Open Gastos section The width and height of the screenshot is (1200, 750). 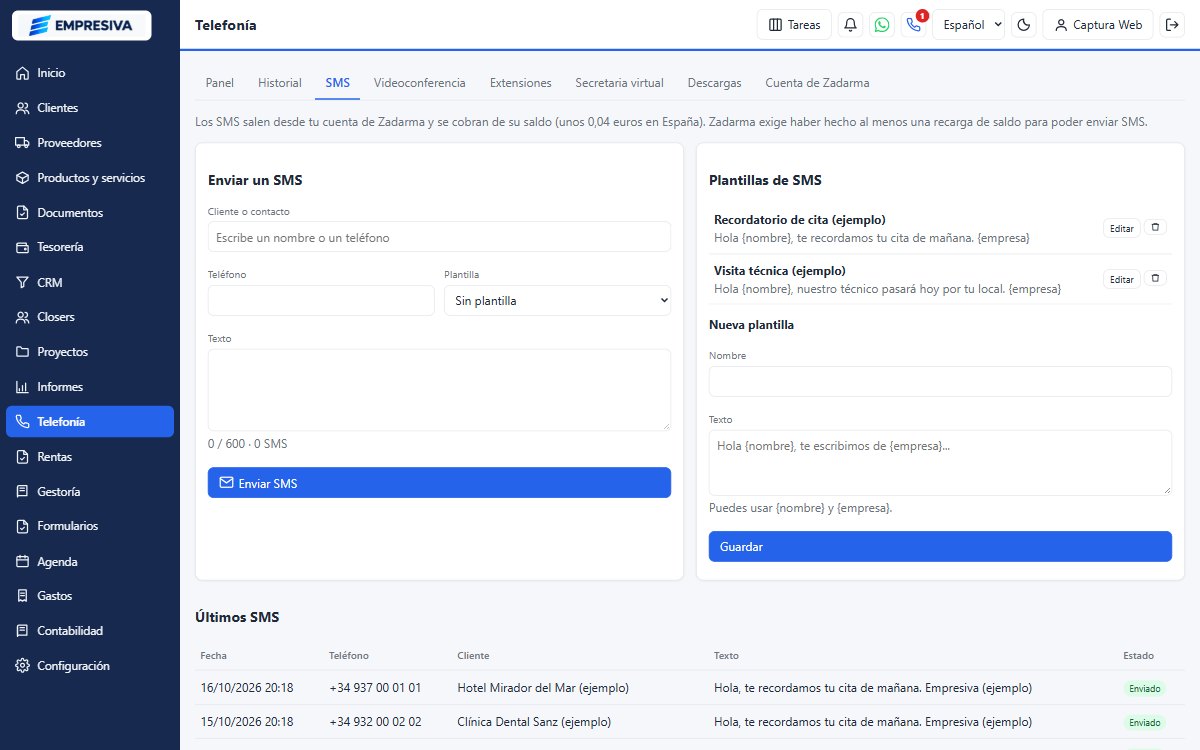pos(90,596)
